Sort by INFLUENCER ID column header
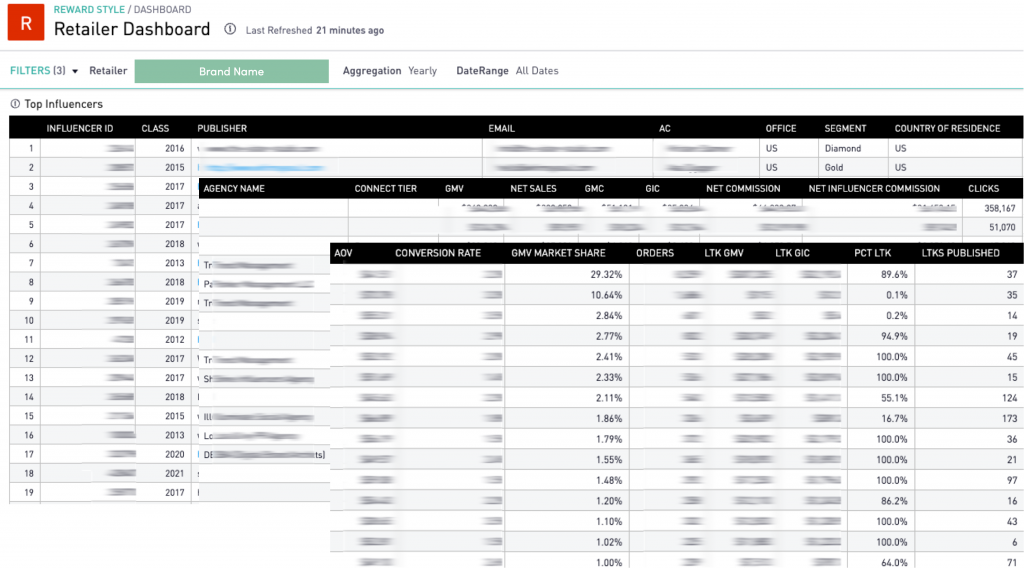The height and width of the screenshot is (568, 1024). (80, 129)
